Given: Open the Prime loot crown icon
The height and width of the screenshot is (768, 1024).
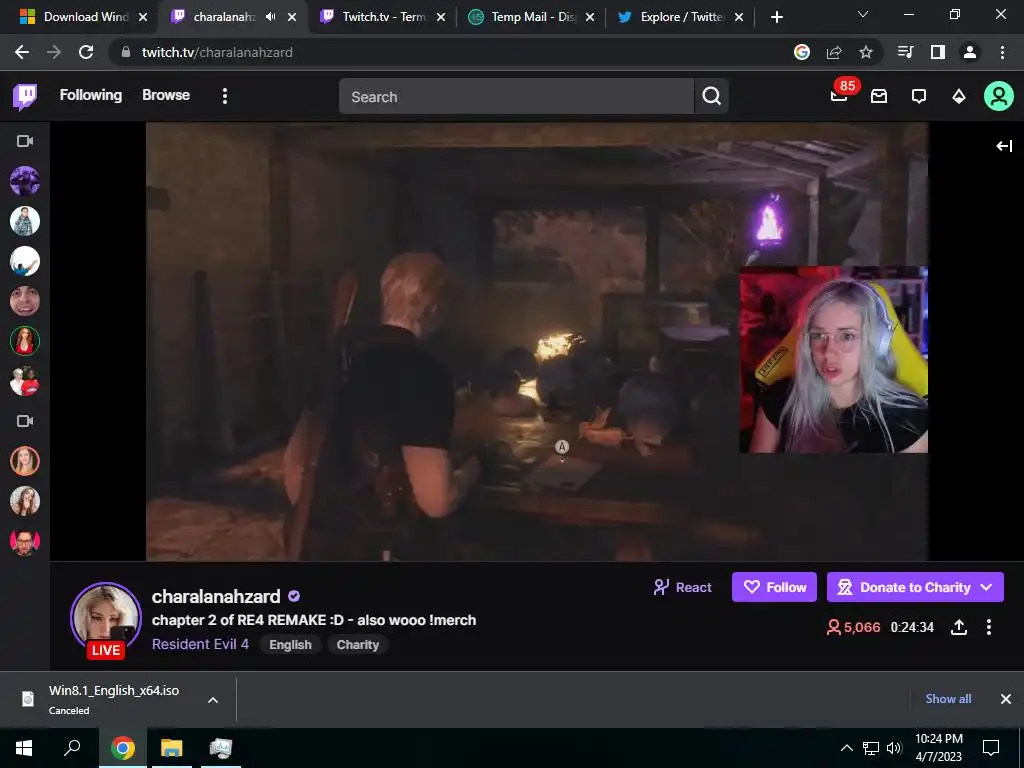Looking at the screenshot, I should (x=879, y=96).
